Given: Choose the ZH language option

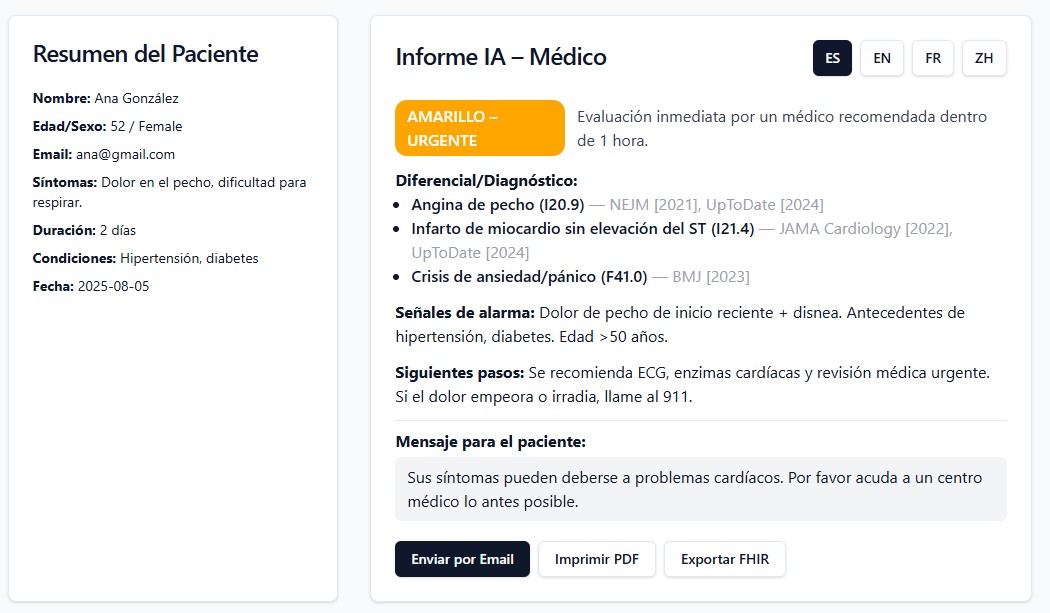Looking at the screenshot, I should [984, 58].
